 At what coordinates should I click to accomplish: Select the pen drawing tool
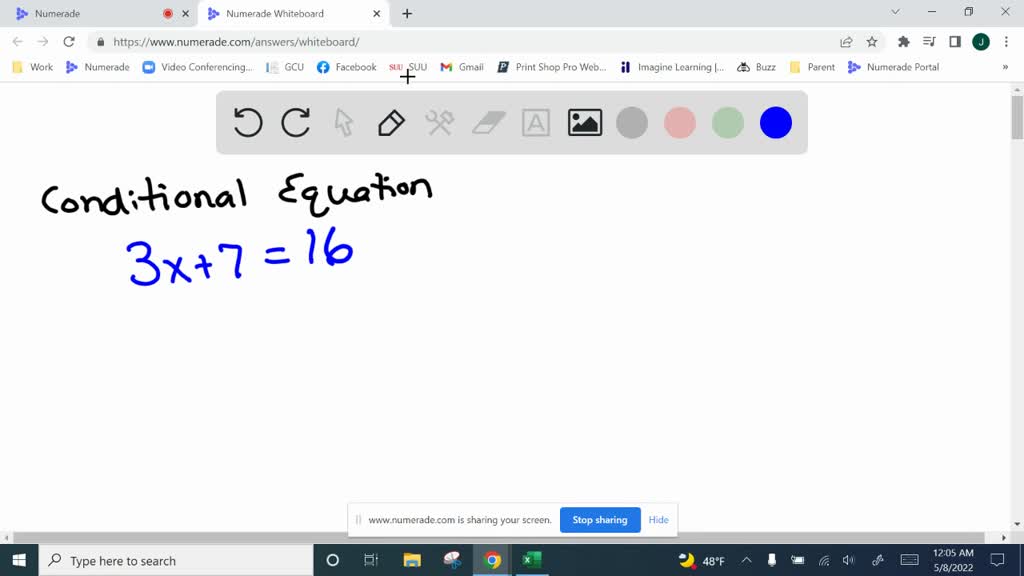[391, 123]
